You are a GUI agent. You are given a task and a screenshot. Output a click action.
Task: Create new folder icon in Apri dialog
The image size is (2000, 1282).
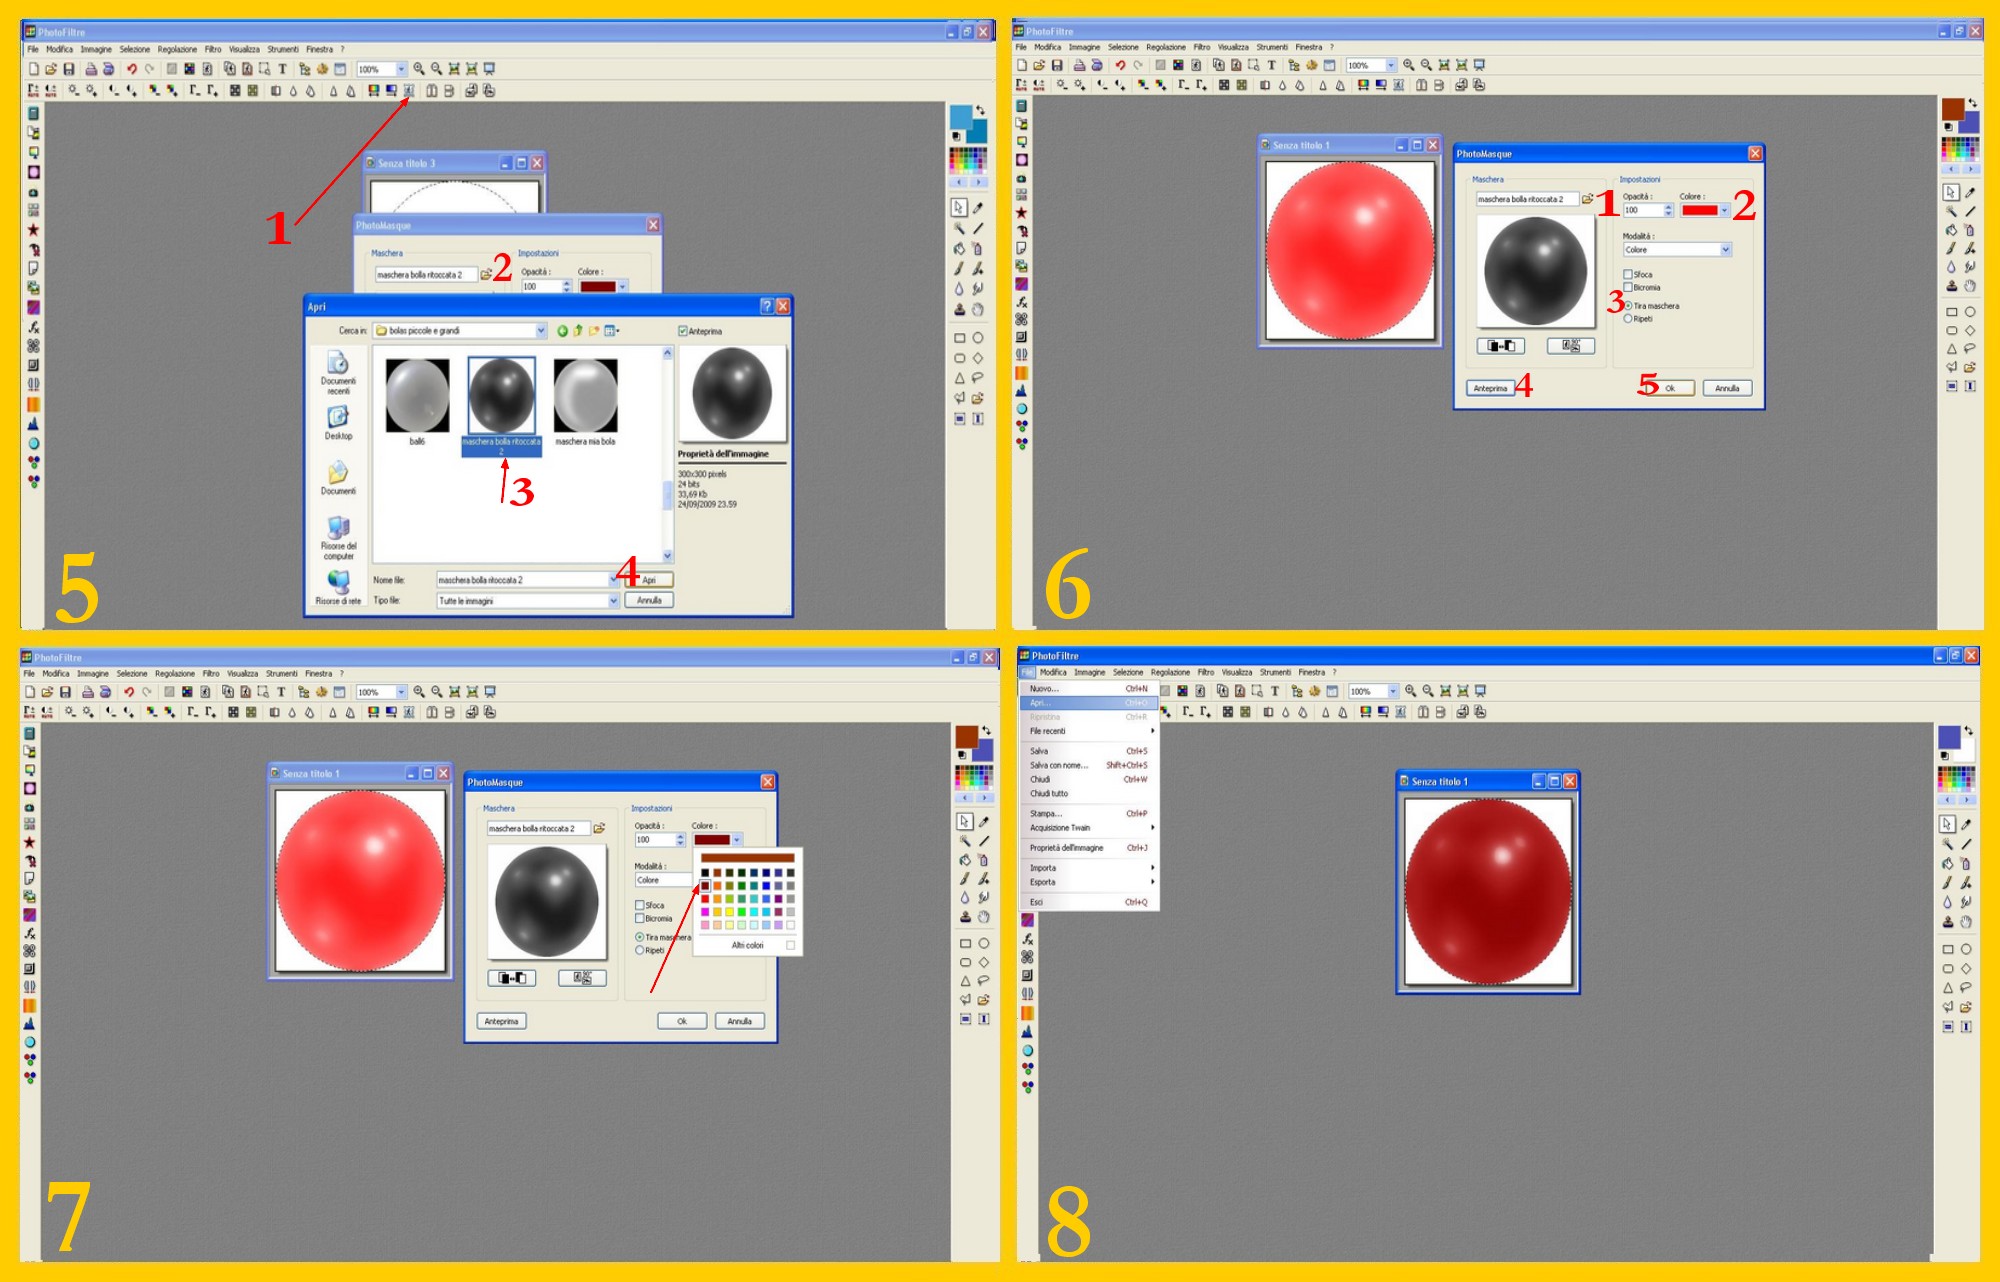pyautogui.click(x=594, y=331)
